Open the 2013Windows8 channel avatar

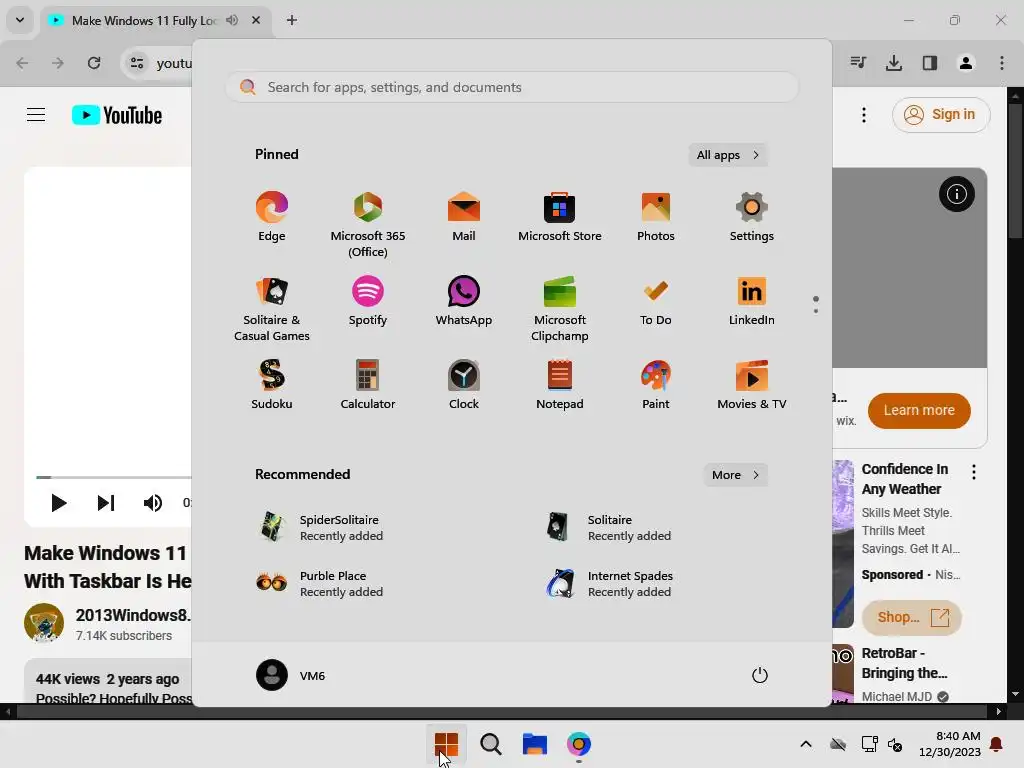pos(44,623)
